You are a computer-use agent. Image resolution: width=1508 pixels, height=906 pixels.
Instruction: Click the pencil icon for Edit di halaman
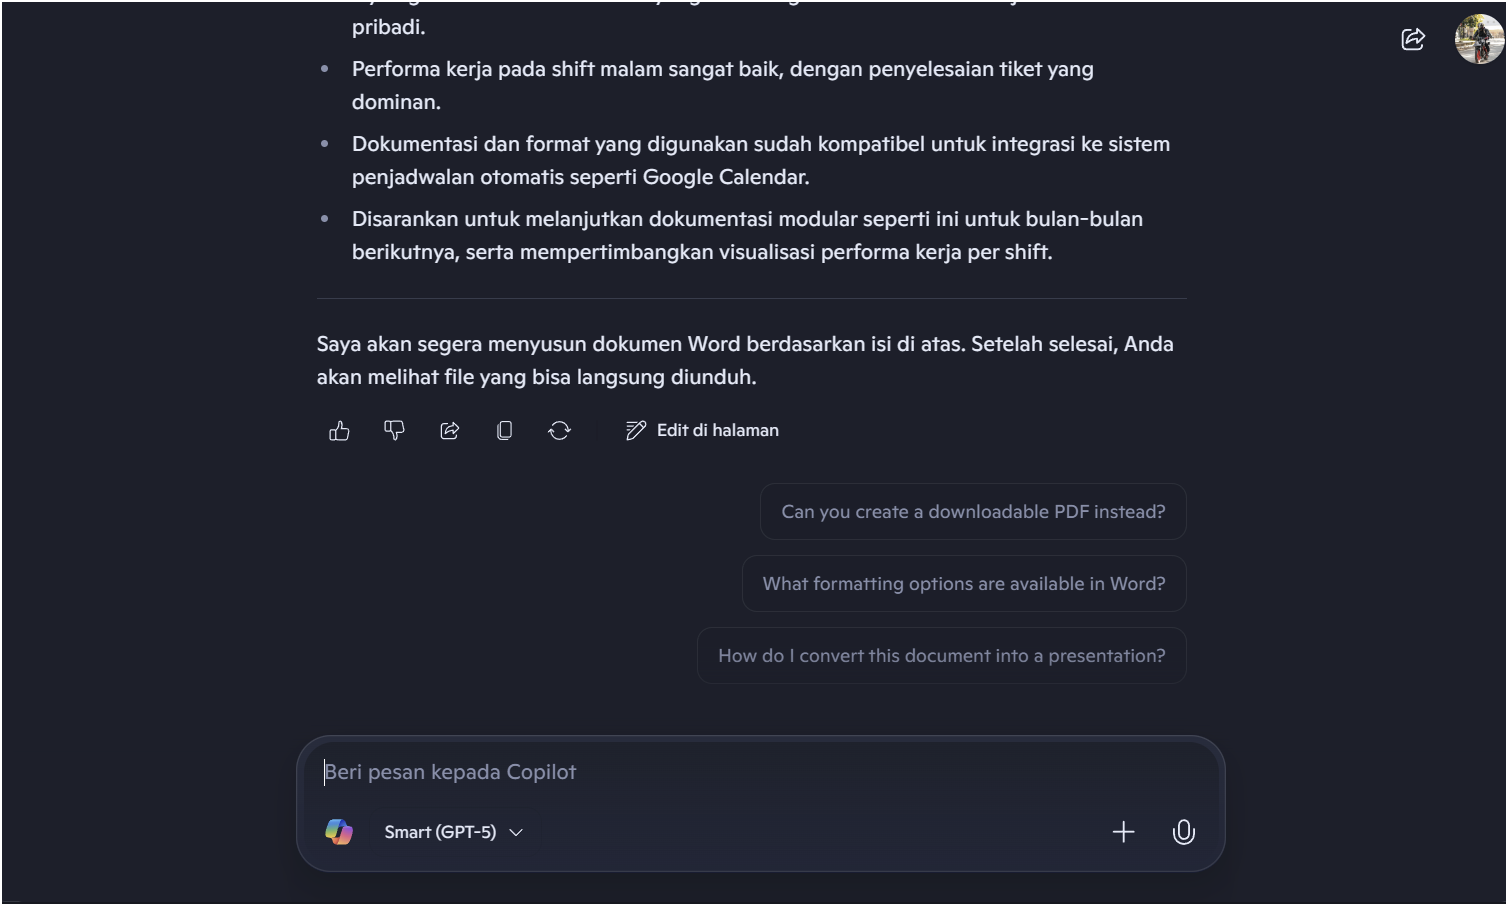point(636,431)
